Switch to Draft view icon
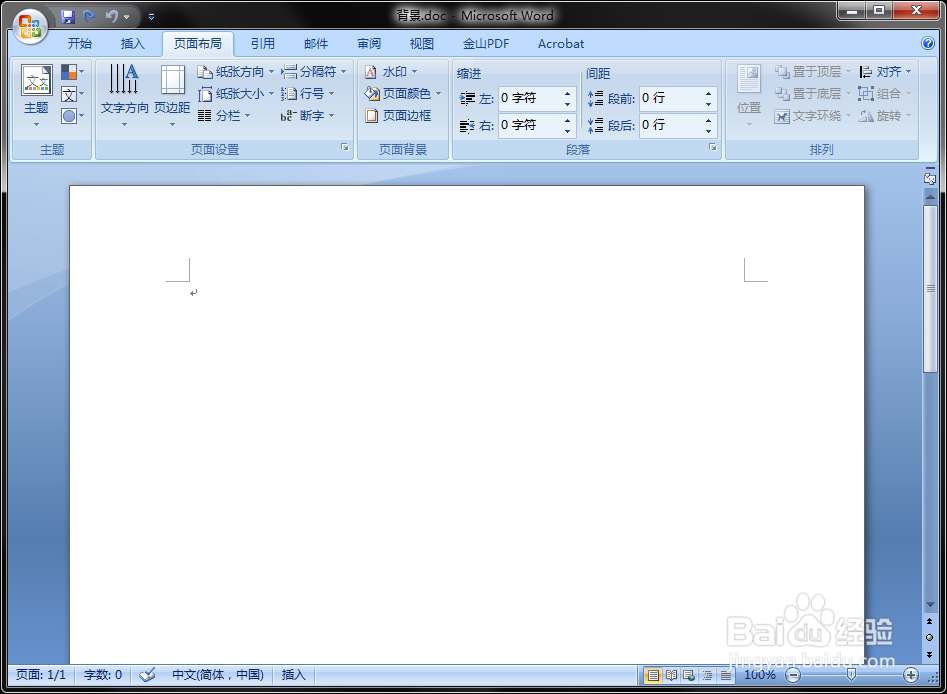Image resolution: width=947 pixels, height=694 pixels. [x=725, y=675]
